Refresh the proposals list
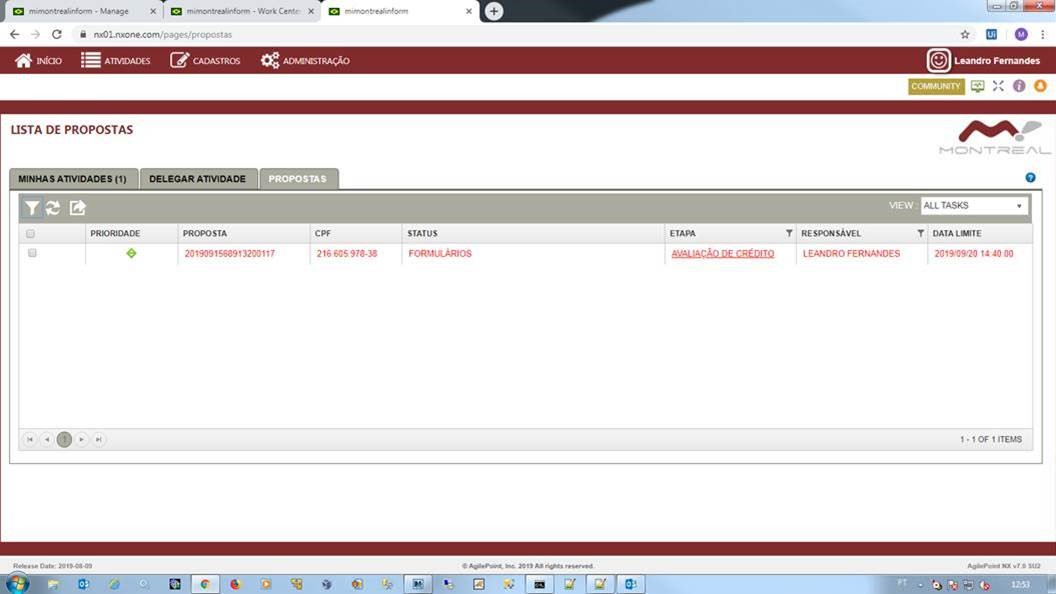Image resolution: width=1056 pixels, height=594 pixels. (53, 208)
